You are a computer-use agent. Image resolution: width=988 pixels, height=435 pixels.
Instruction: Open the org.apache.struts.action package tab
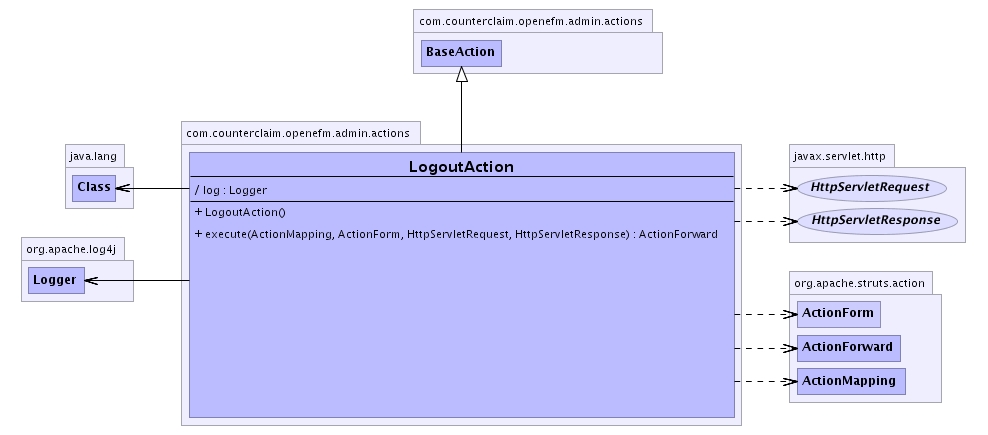(860, 282)
